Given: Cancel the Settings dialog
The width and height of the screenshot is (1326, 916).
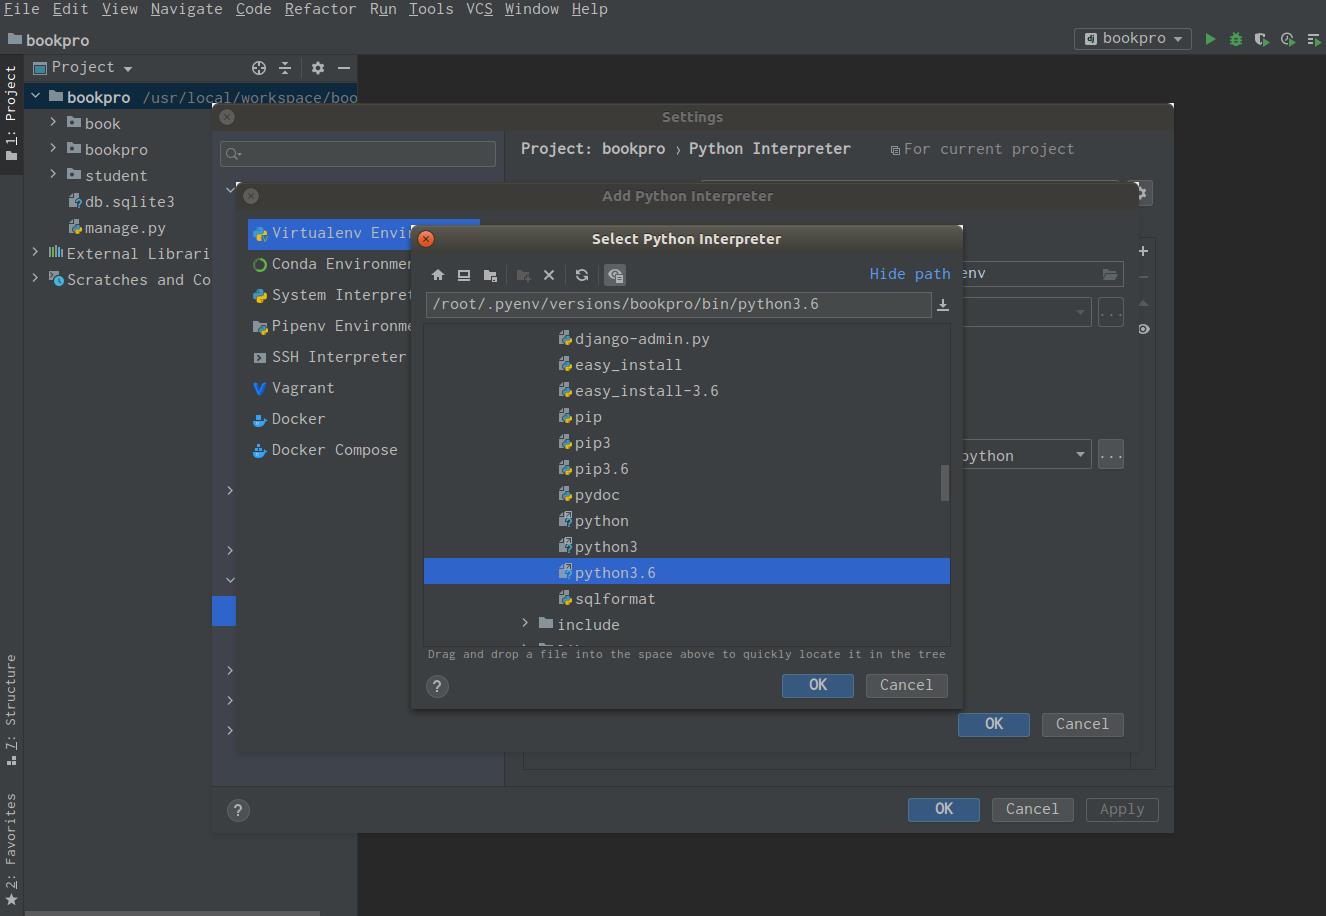Looking at the screenshot, I should click(x=1032, y=809).
